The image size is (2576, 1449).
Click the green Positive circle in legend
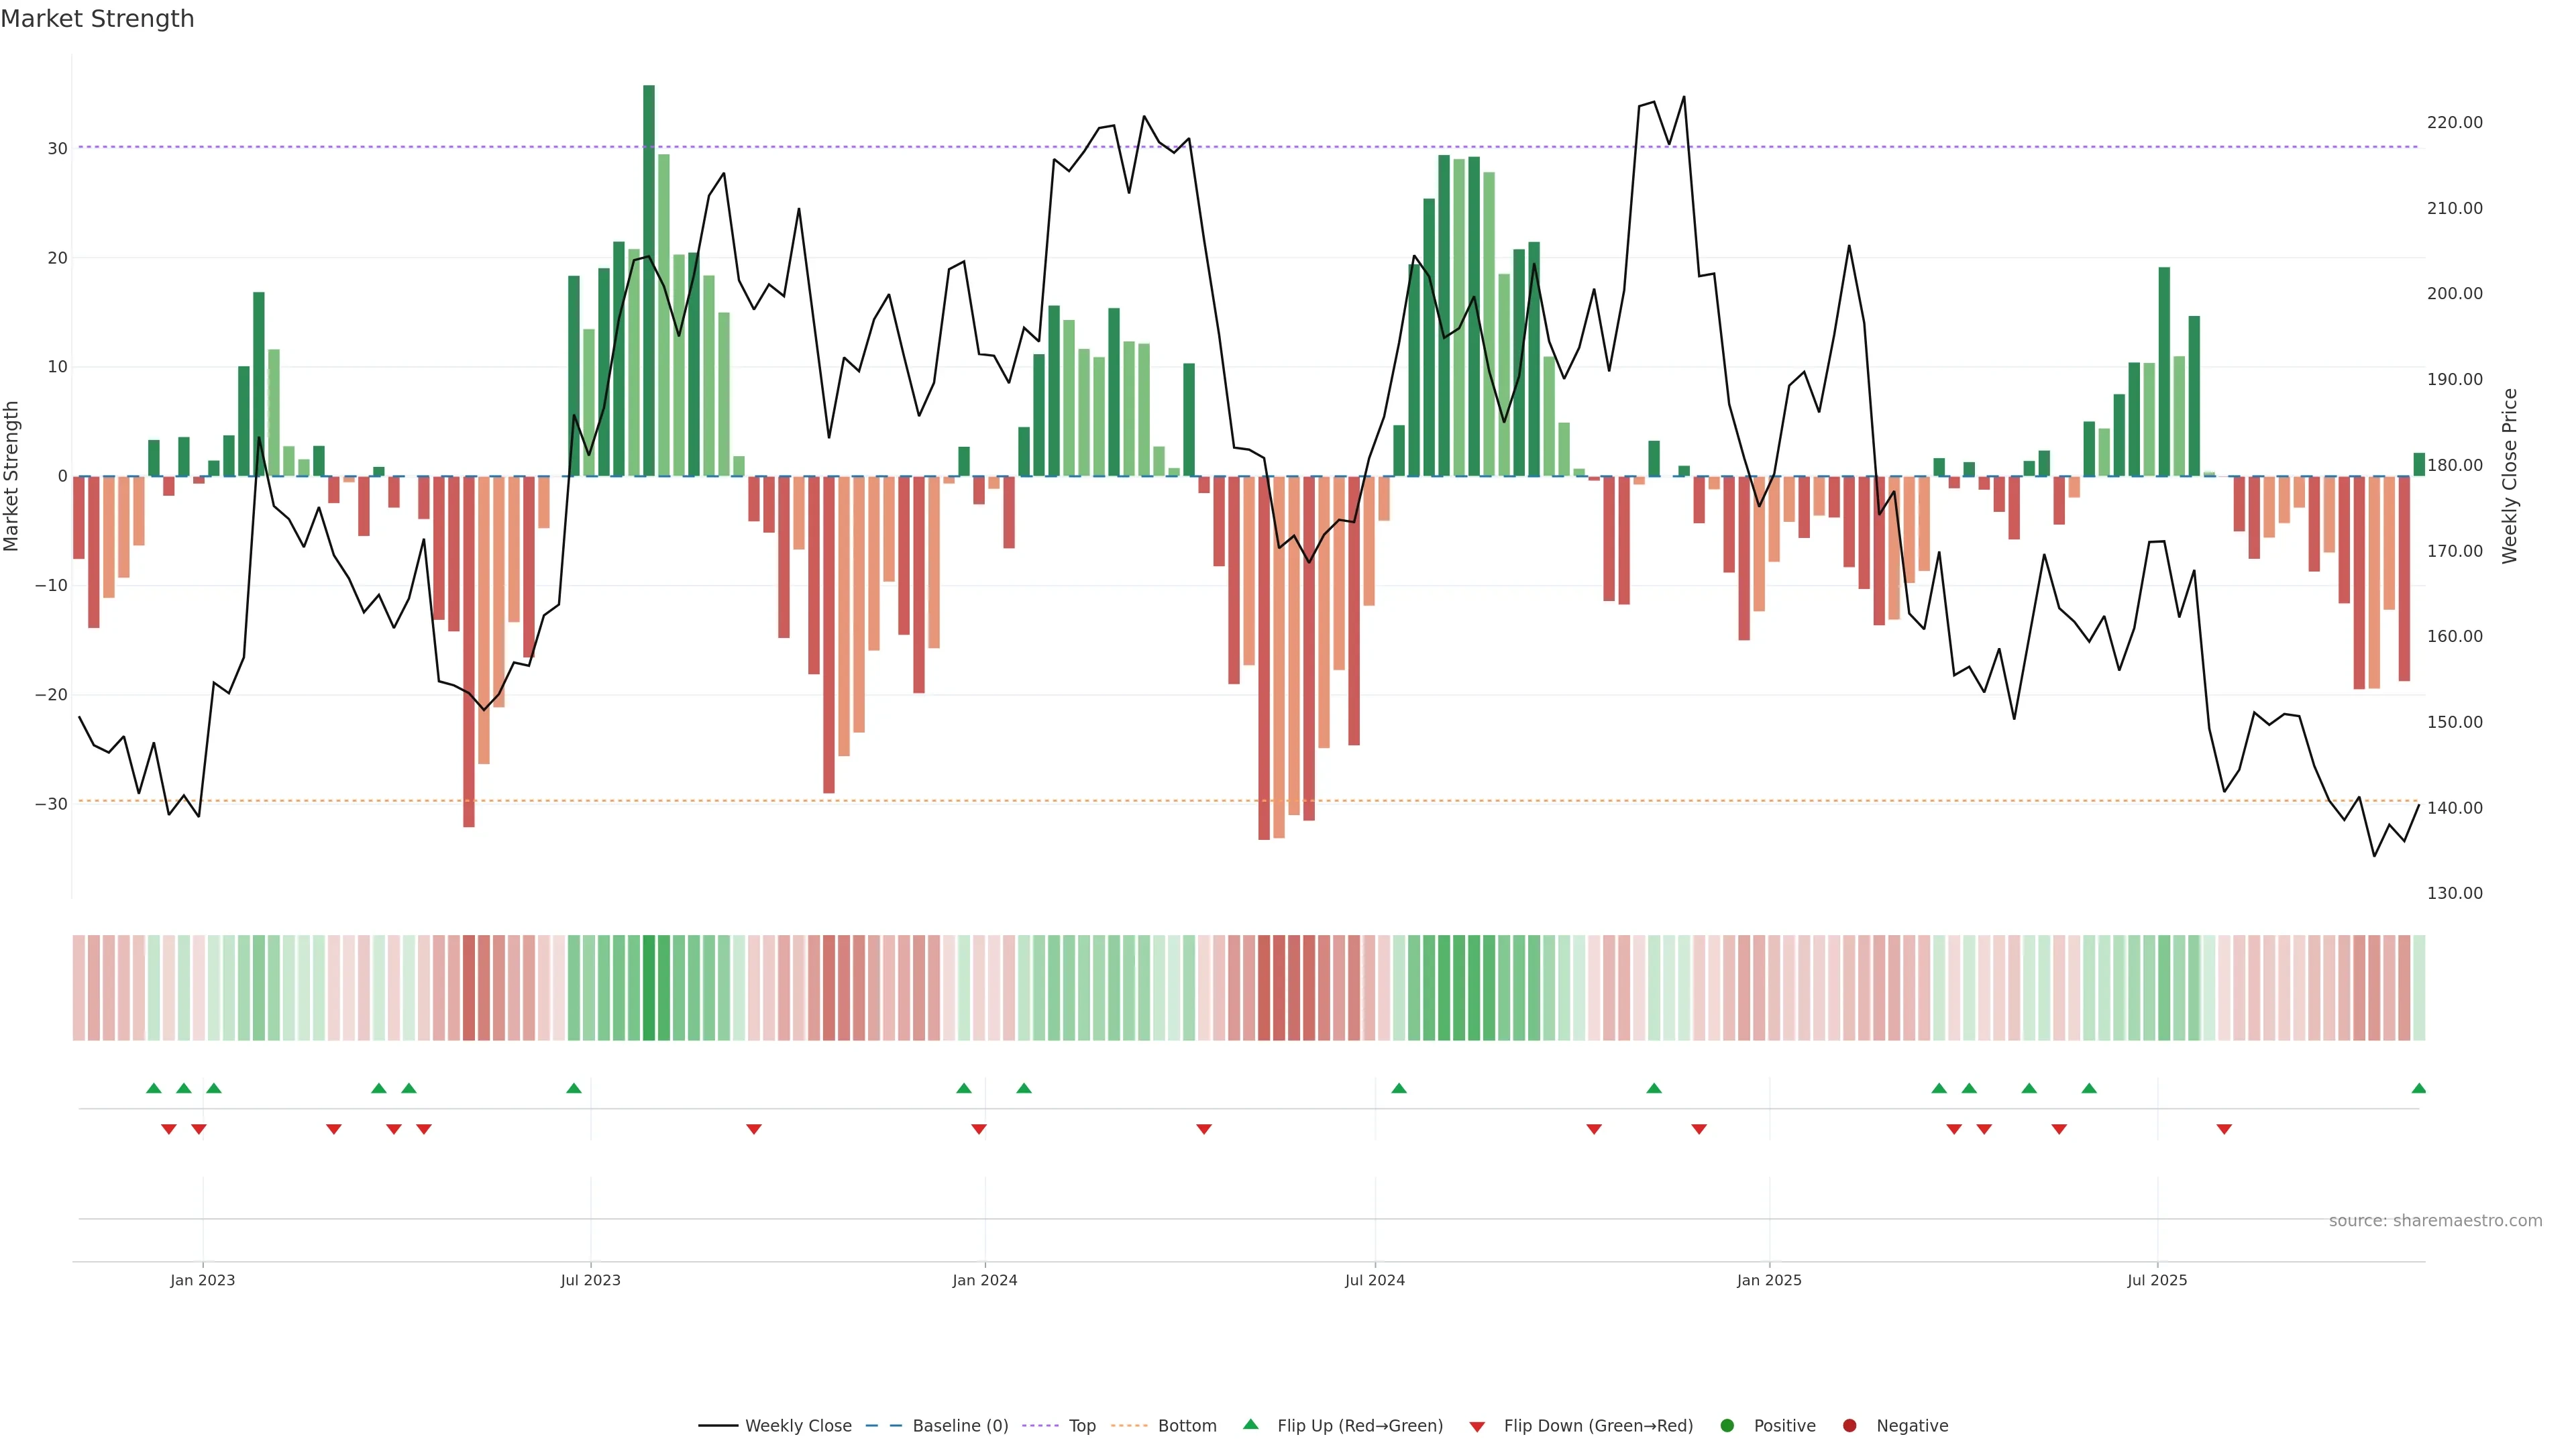(x=1727, y=1426)
